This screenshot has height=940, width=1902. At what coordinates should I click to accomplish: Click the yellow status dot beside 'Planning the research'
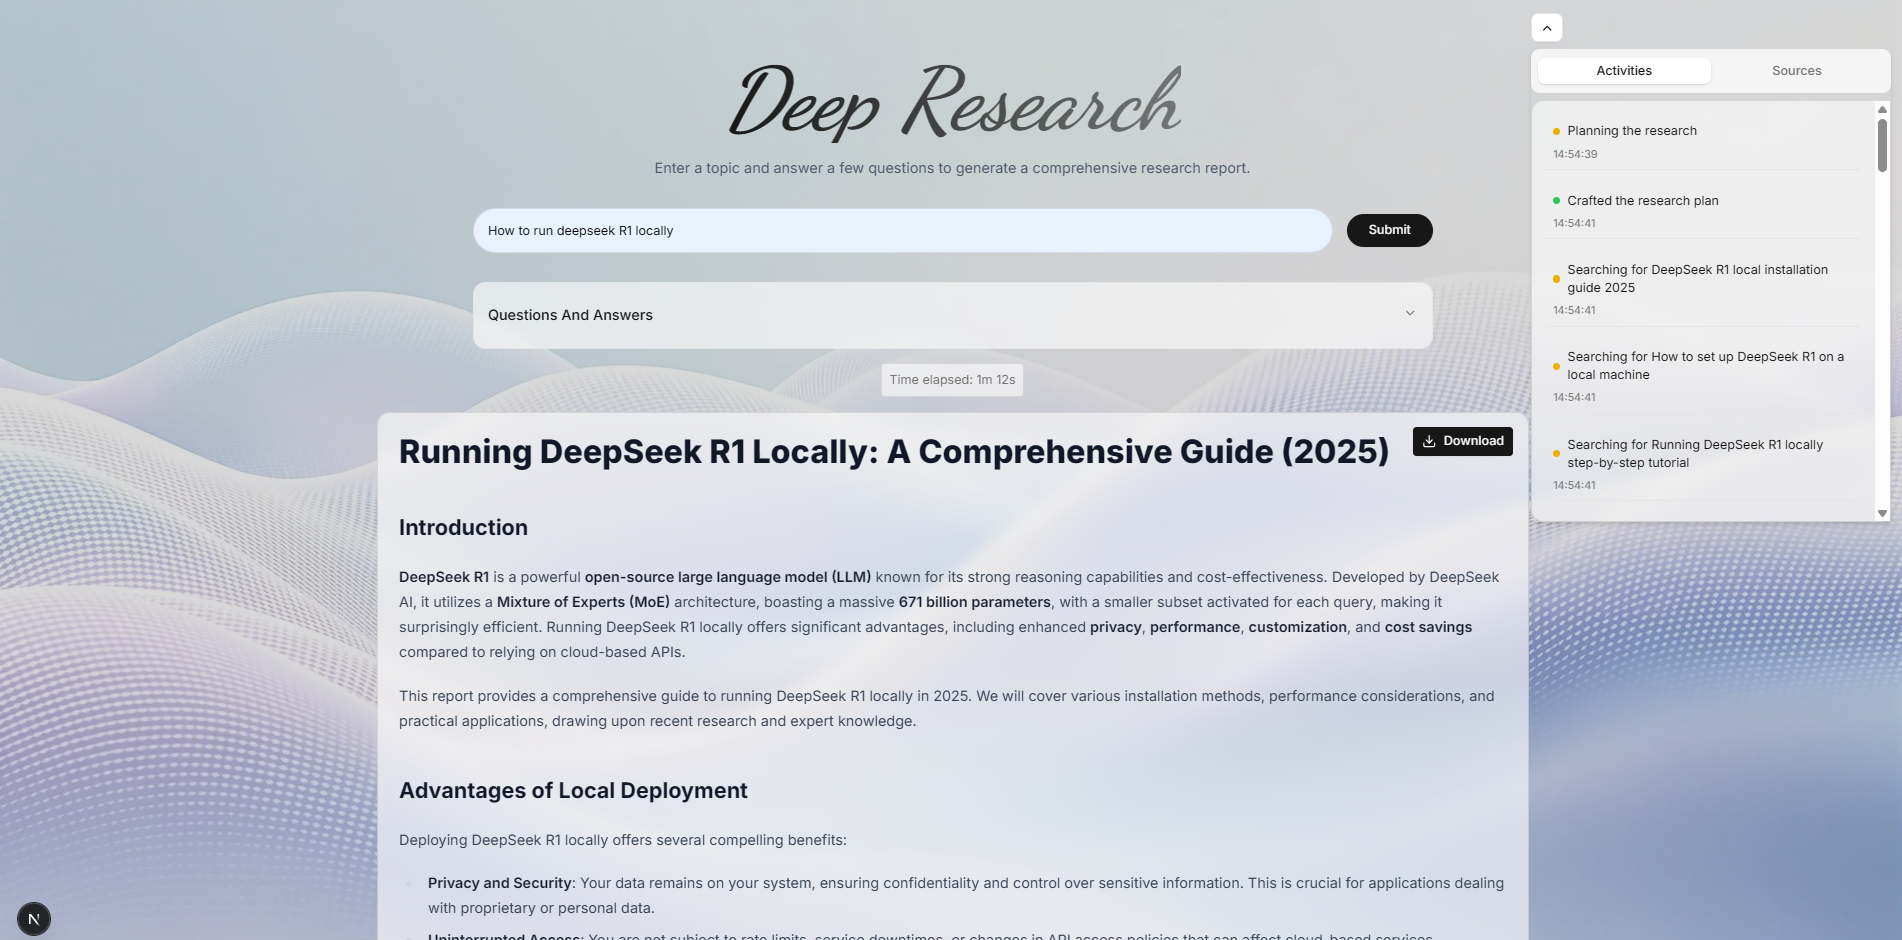pos(1556,131)
